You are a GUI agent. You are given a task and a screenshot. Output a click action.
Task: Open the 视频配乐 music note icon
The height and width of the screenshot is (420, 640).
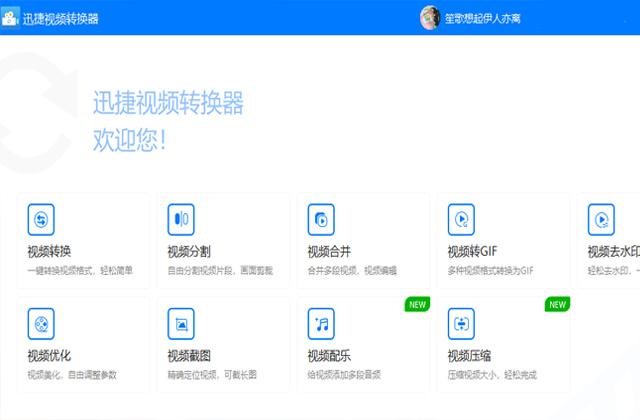[321, 324]
